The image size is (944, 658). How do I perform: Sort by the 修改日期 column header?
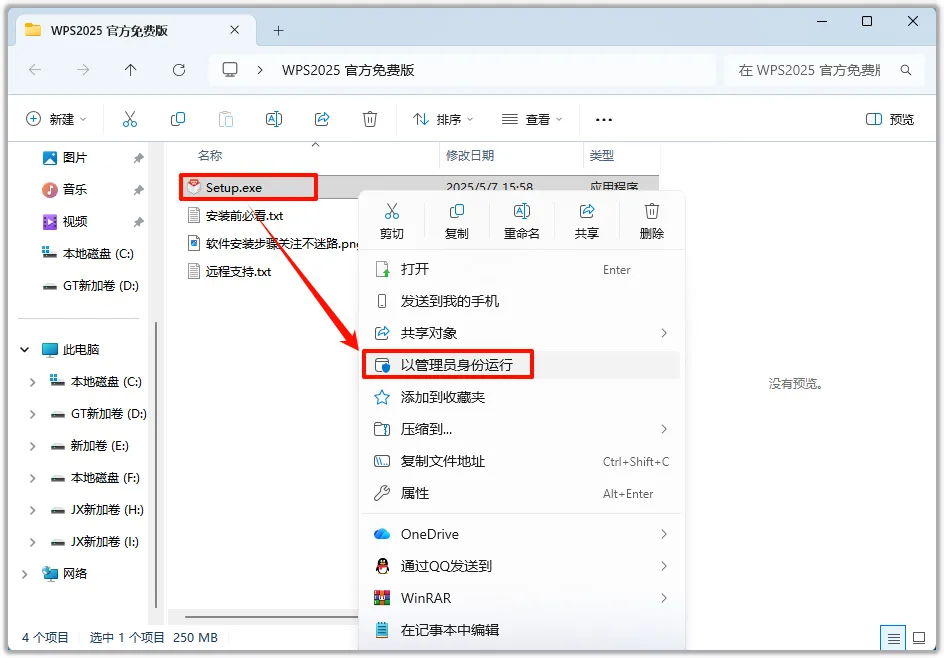click(x=470, y=156)
